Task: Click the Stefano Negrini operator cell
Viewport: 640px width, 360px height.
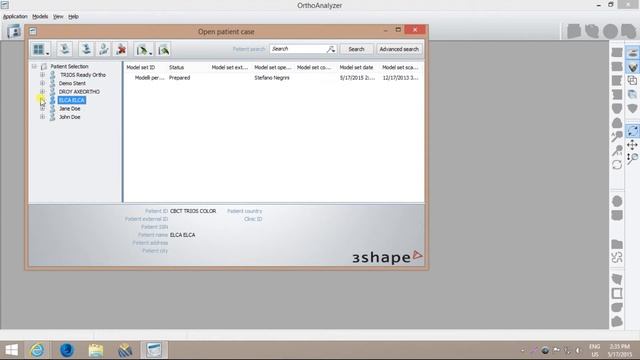Action: (272, 78)
